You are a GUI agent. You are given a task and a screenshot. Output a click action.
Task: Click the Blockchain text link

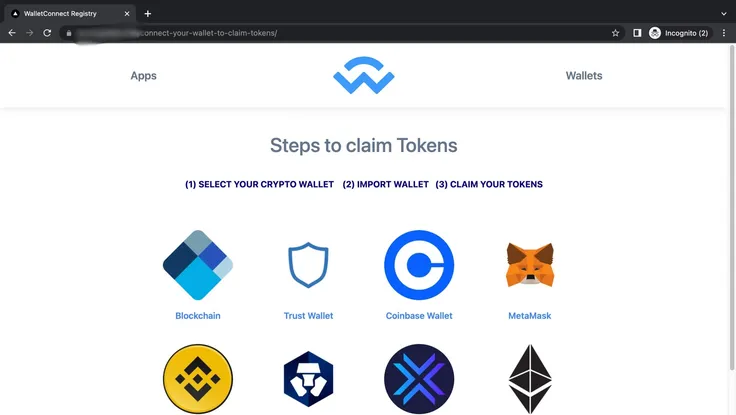tap(198, 316)
